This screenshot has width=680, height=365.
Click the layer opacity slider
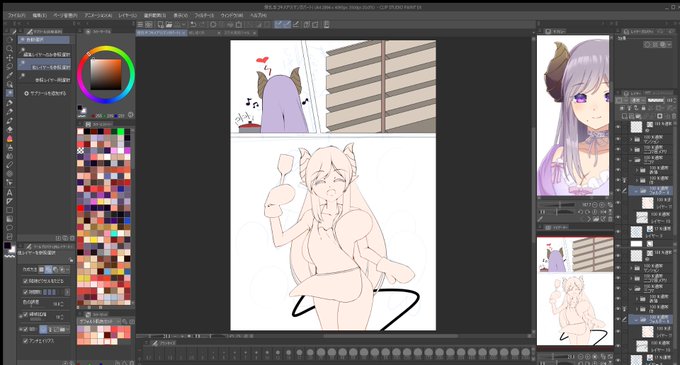655,100
